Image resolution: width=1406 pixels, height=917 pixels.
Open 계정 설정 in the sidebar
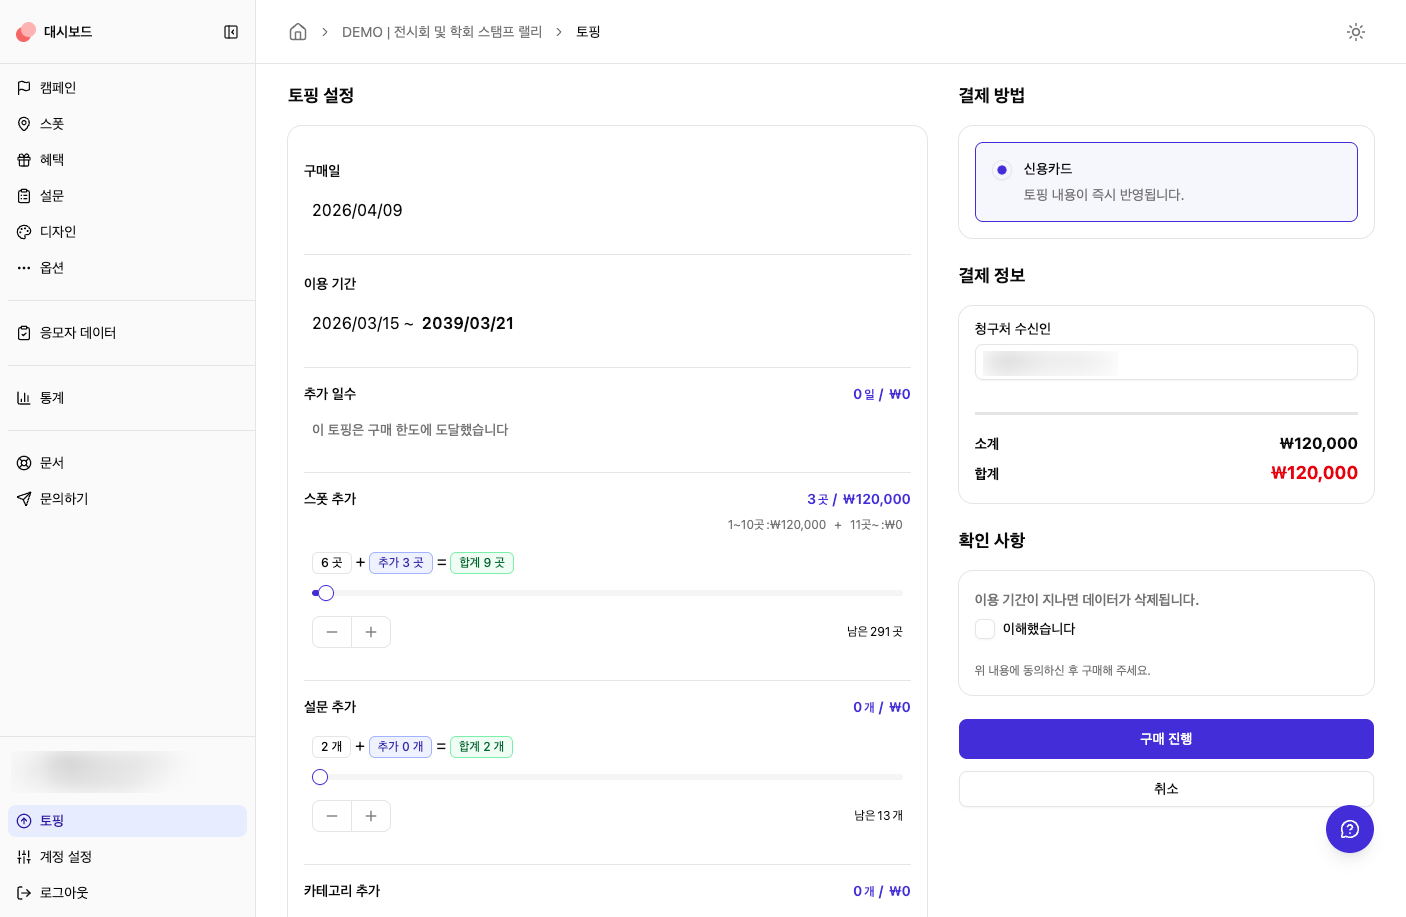point(127,857)
